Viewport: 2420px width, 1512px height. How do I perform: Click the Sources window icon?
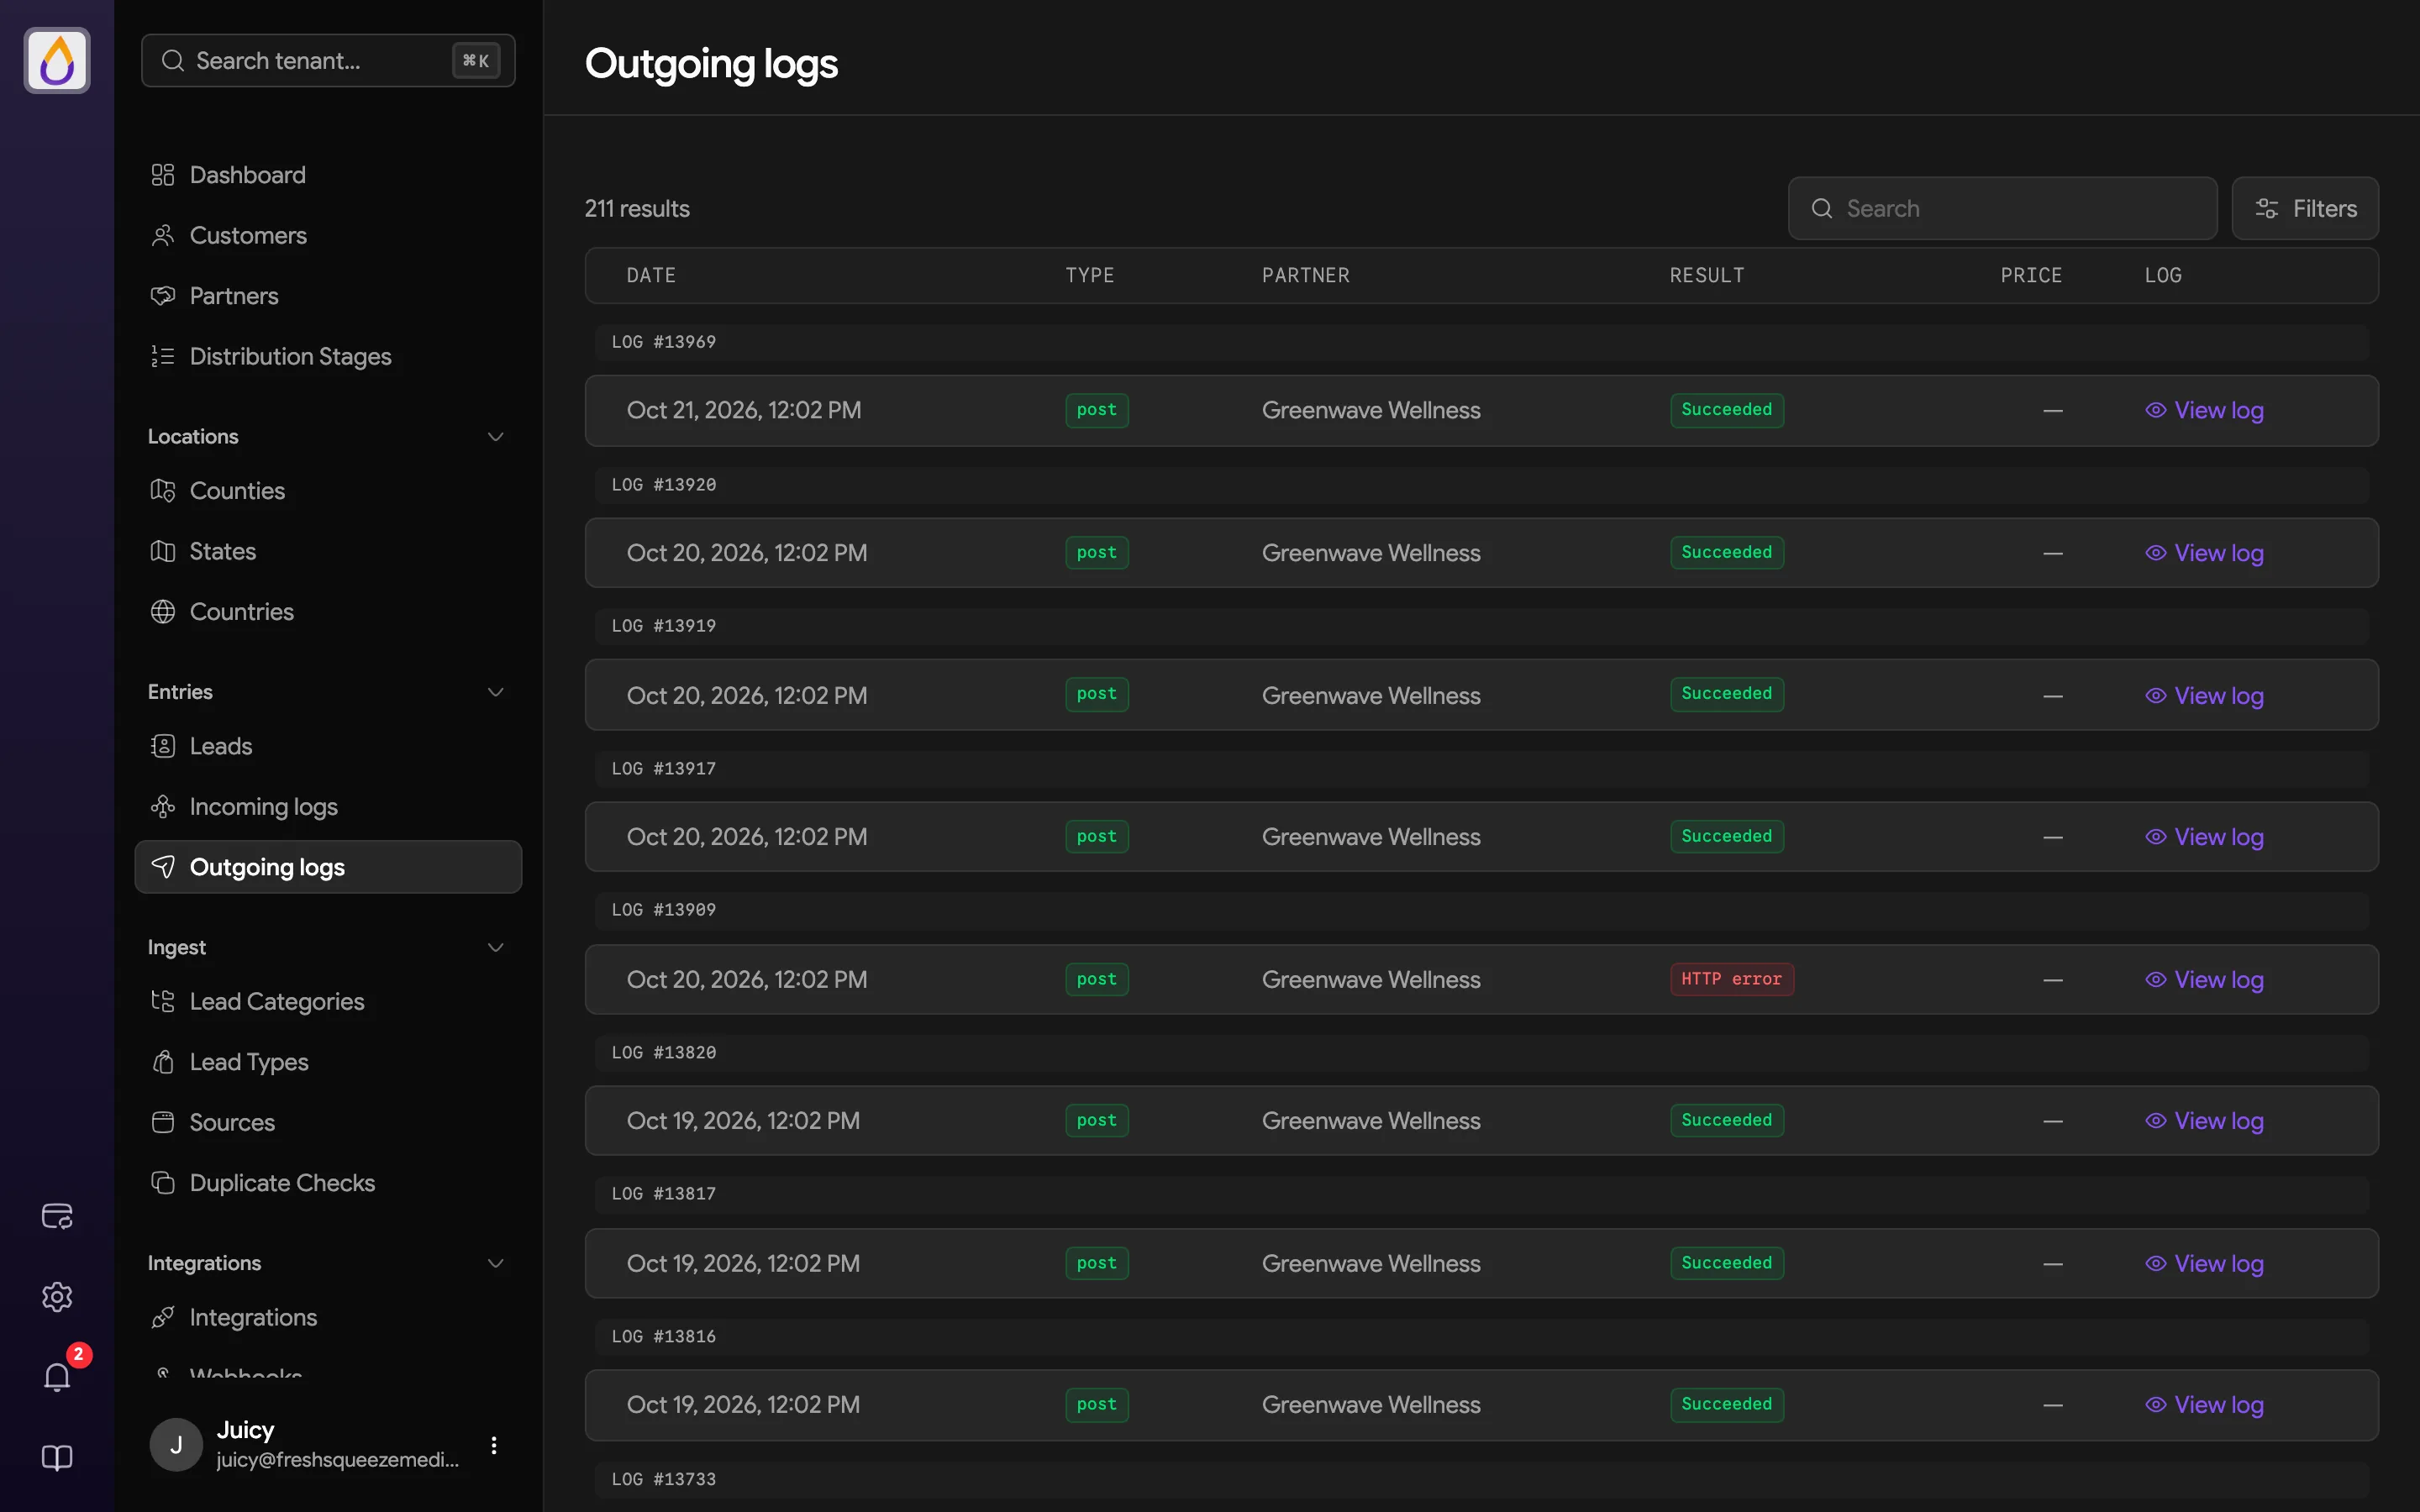[163, 1122]
